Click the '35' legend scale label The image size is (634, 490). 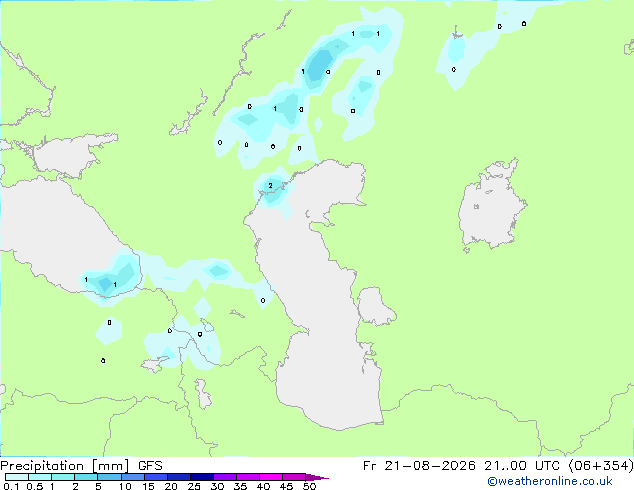240,486
